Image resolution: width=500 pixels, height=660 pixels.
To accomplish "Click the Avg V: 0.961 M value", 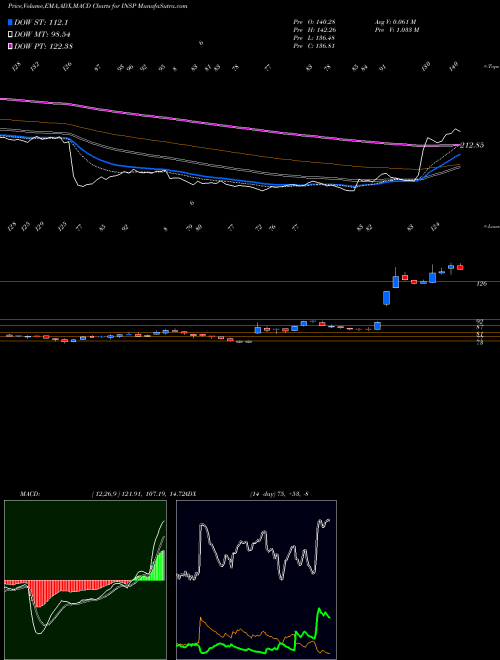I will tap(398, 21).
